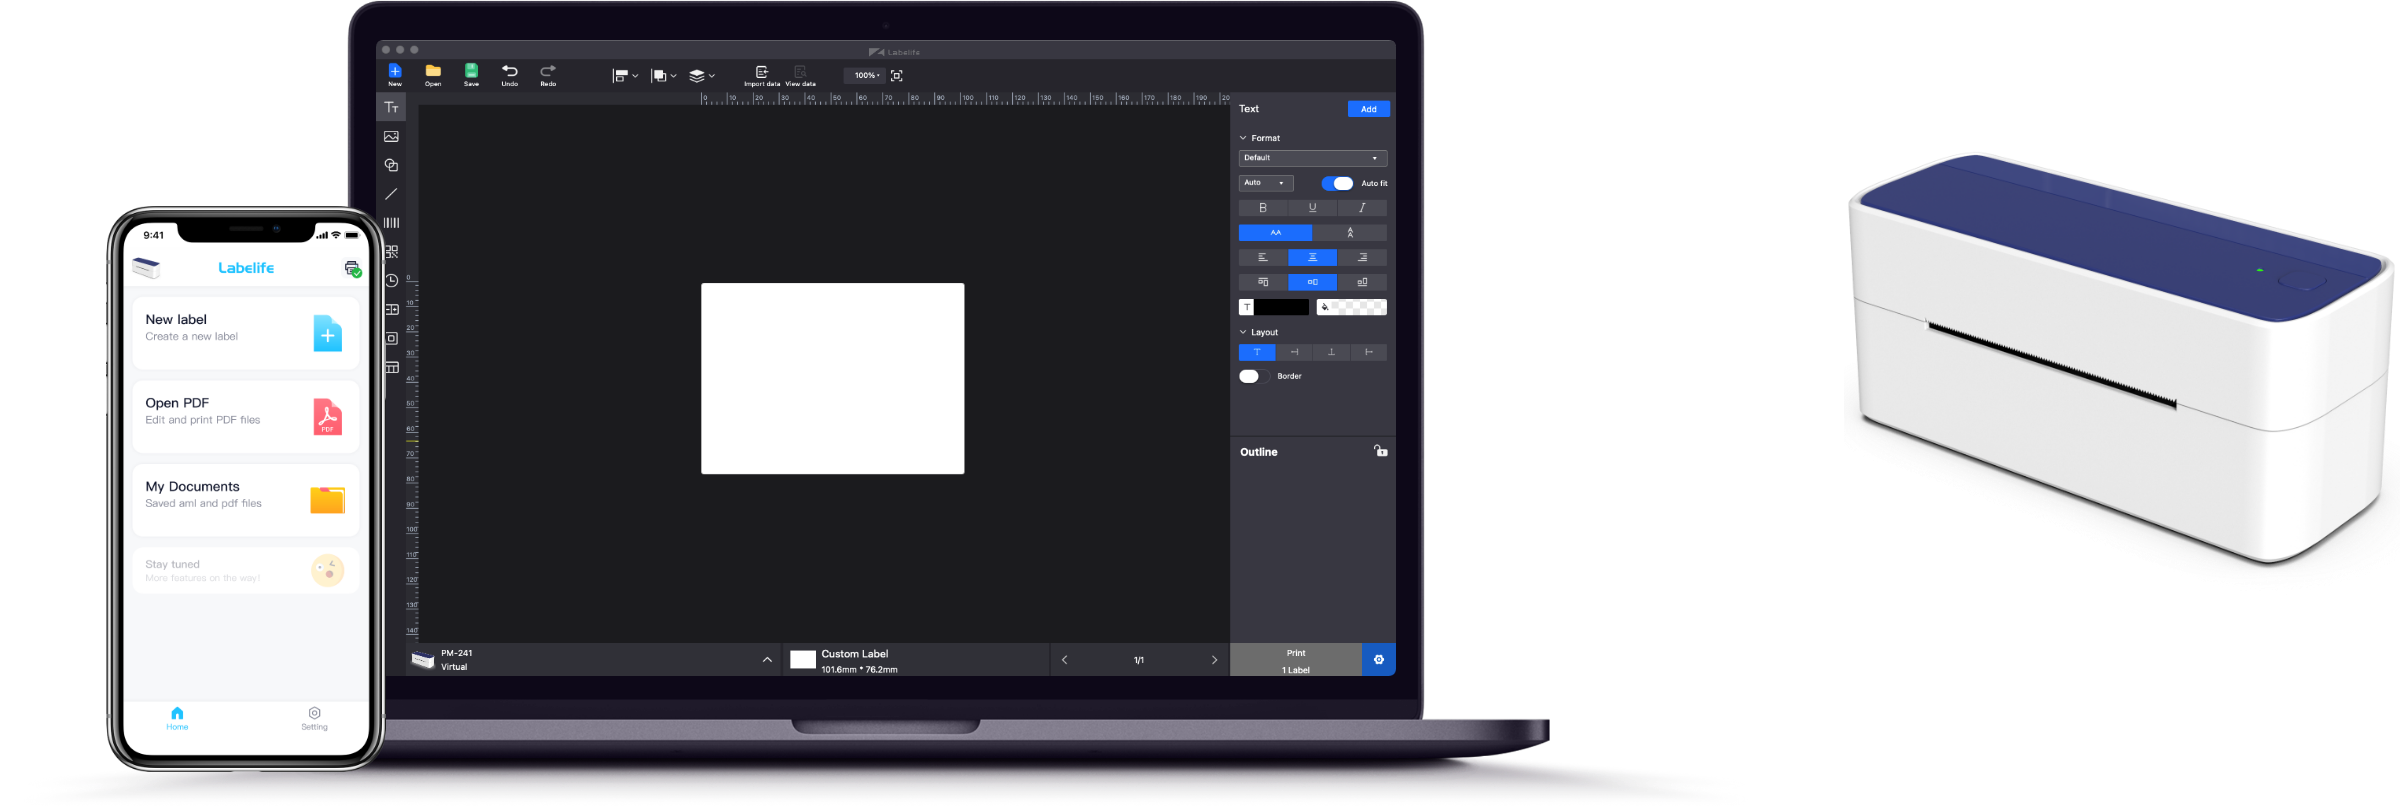Enable the Border toggle
The width and height of the screenshot is (2400, 812).
tap(1253, 377)
